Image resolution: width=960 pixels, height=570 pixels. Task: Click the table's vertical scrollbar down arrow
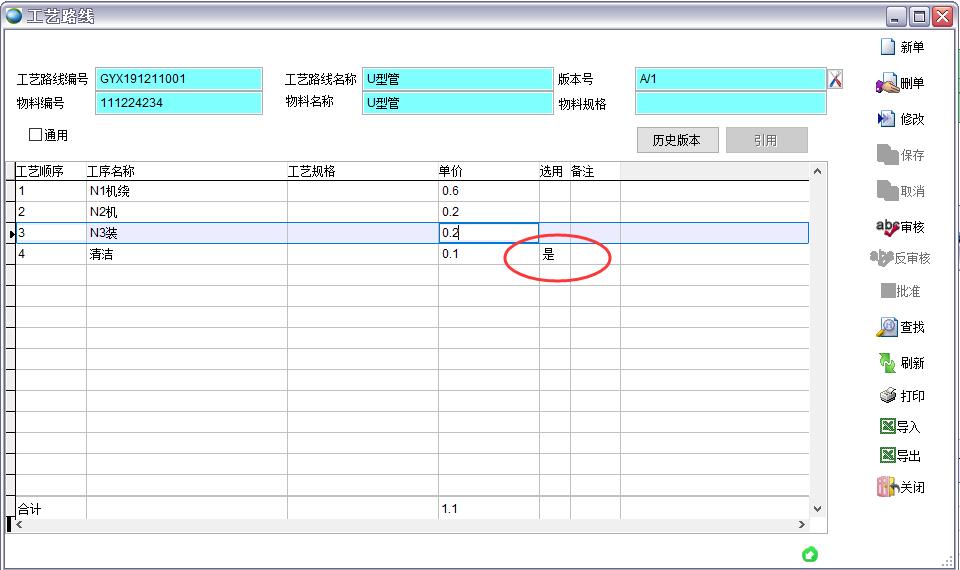[817, 509]
